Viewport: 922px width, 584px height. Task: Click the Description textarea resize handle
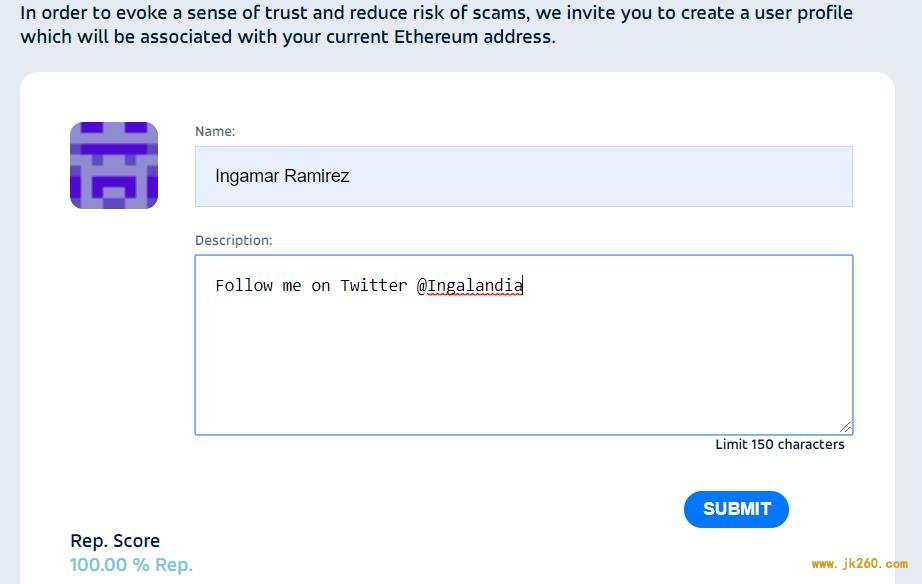click(845, 427)
